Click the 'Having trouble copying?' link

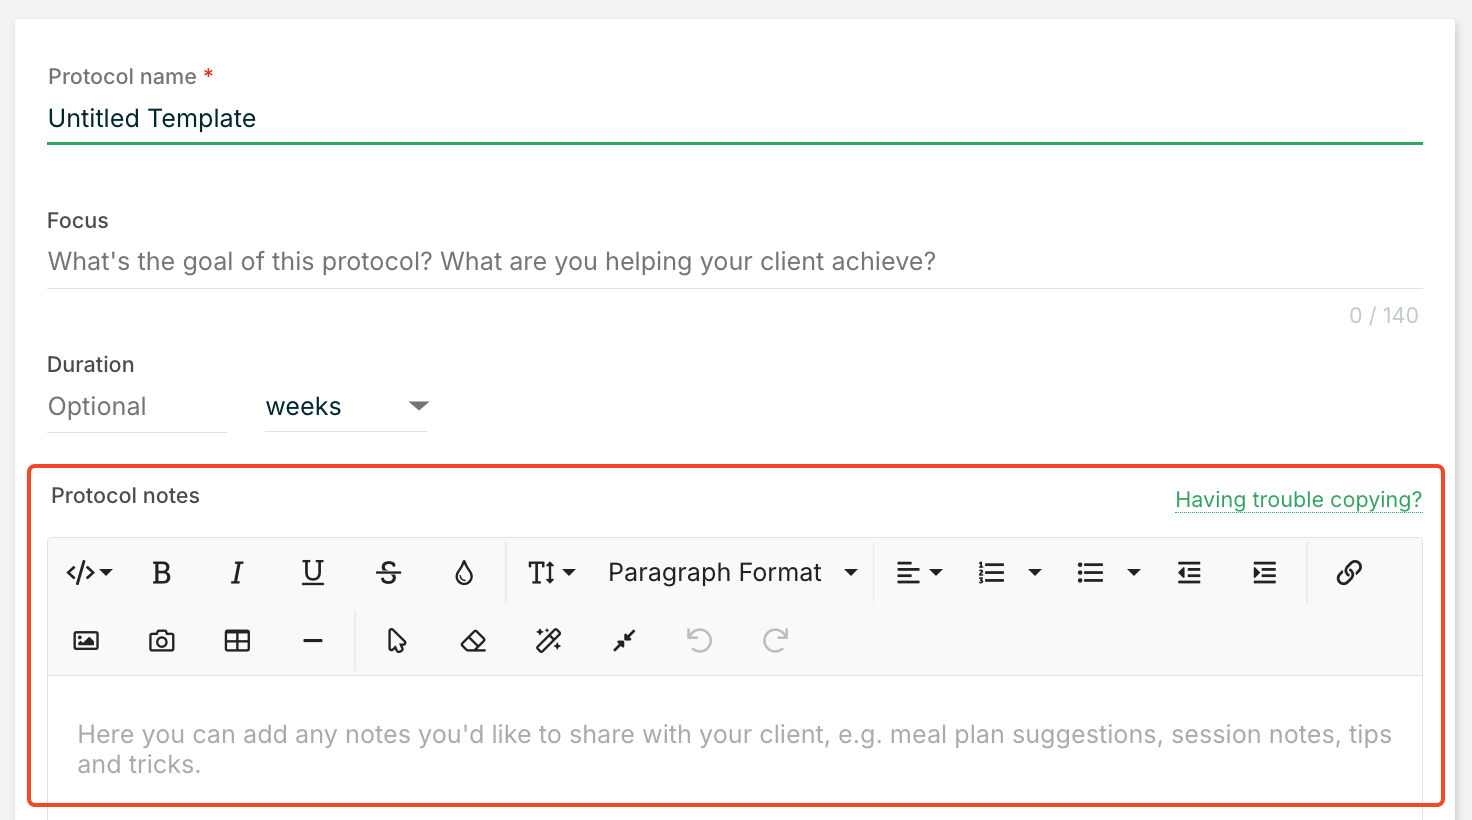click(x=1298, y=500)
